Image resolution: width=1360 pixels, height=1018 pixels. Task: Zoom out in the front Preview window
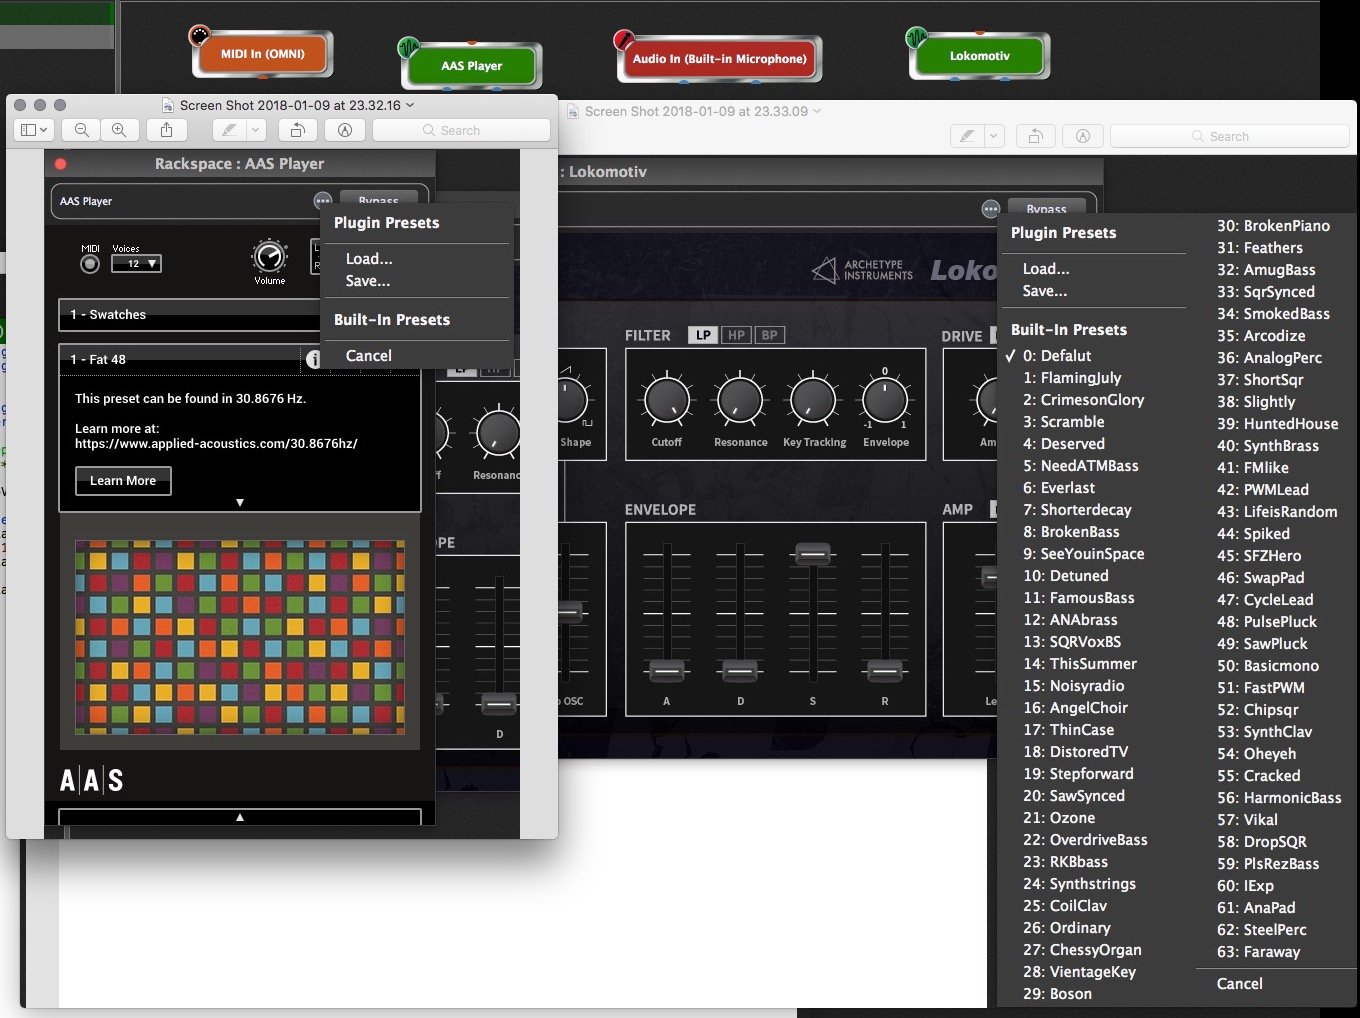(x=82, y=130)
